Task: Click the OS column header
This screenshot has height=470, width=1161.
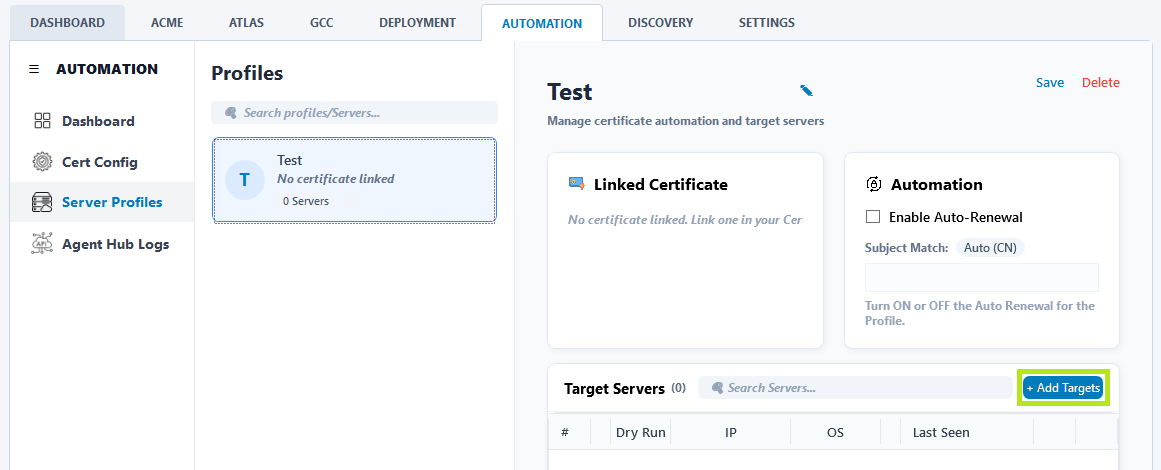Action: 835,432
